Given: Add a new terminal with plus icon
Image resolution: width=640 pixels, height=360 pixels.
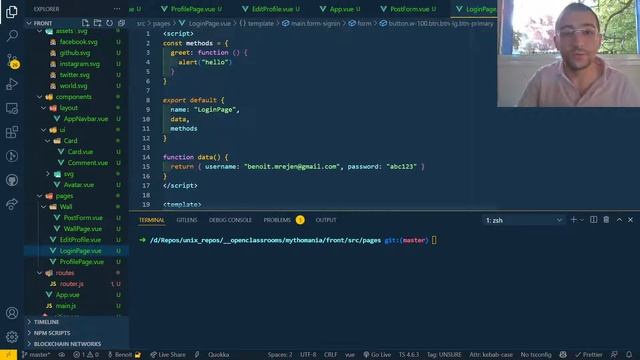Looking at the screenshot, I should click(x=573, y=220).
